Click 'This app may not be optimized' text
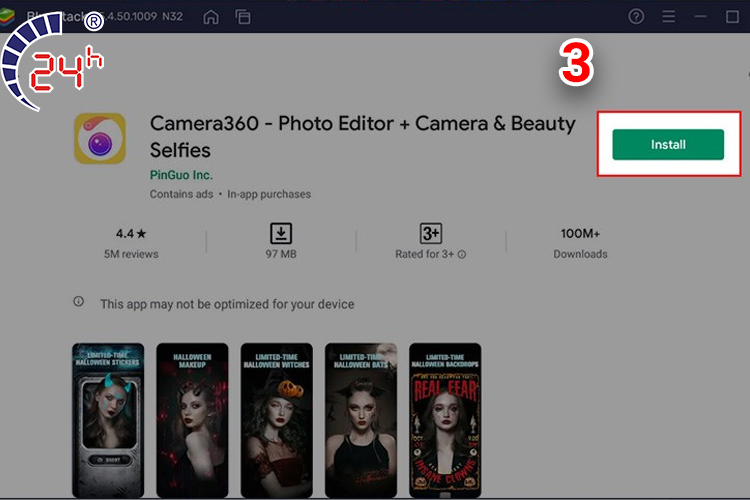Image resolution: width=750 pixels, height=500 pixels. tap(227, 304)
